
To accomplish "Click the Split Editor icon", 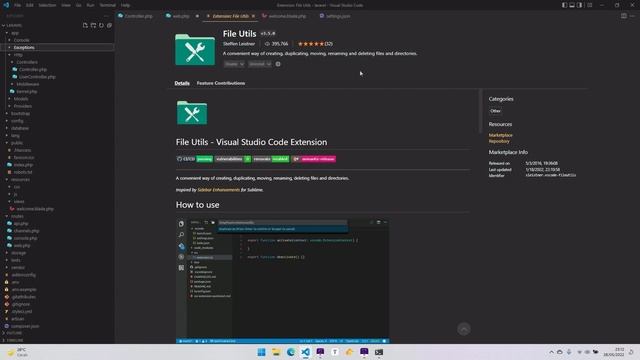I will (624, 16).
